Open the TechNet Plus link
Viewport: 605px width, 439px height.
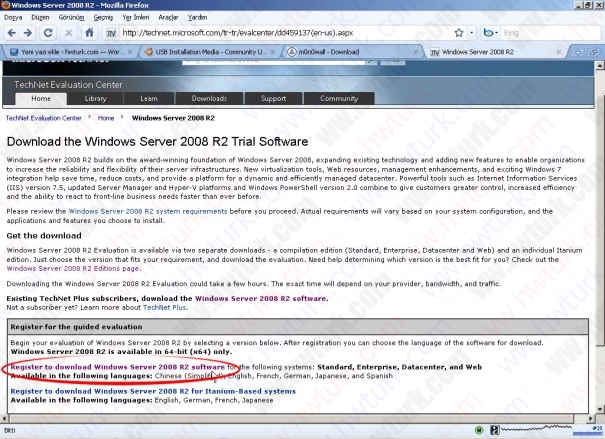click(x=165, y=307)
